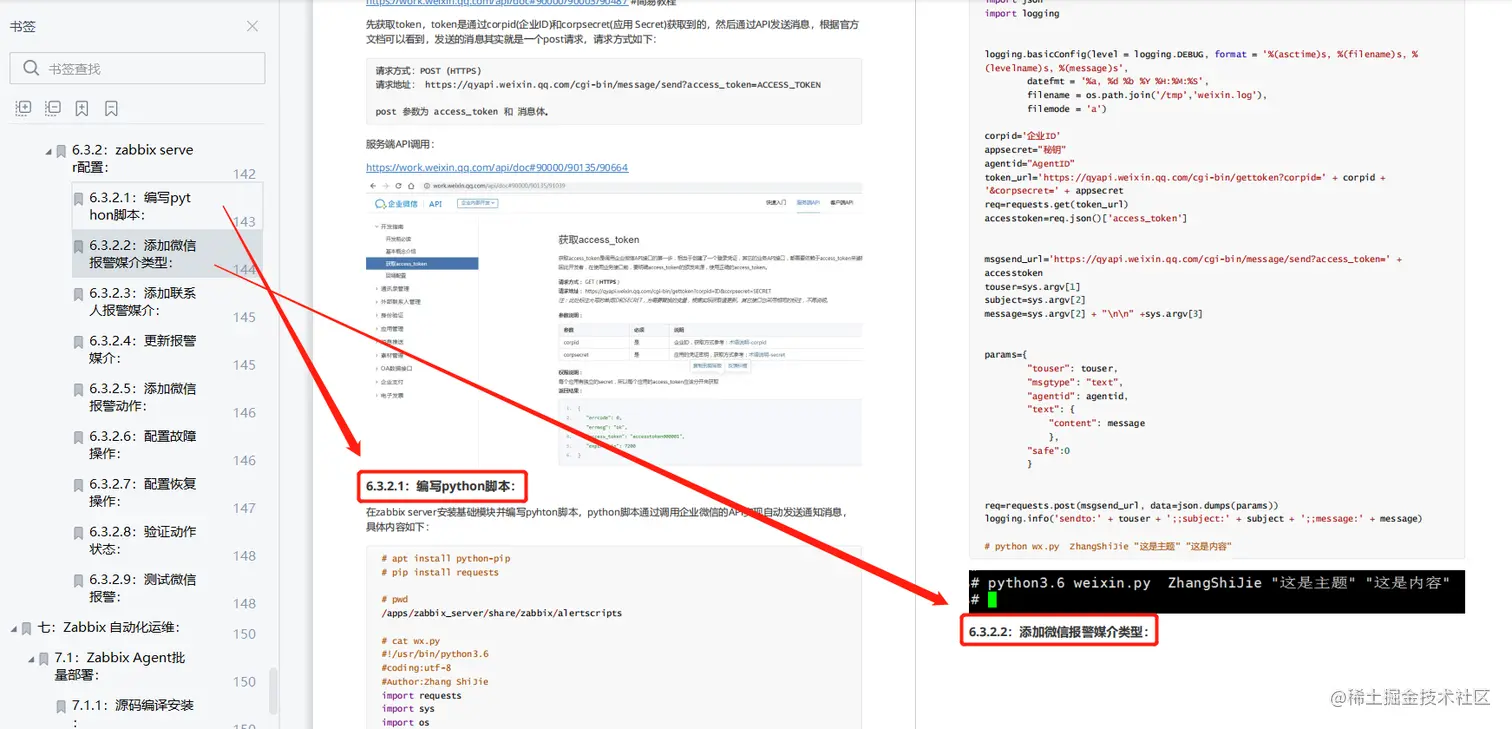Image resolution: width=1512 pixels, height=729 pixels.
Task: Click the 6.3.2.2：添加微信报警媒介类型 heading
Action: pos(1059,632)
